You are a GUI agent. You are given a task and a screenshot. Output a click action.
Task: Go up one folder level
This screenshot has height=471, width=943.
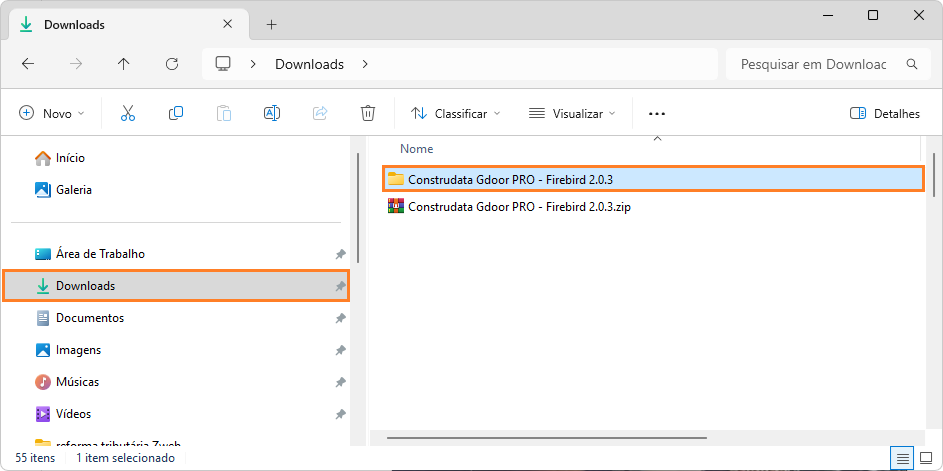(124, 64)
